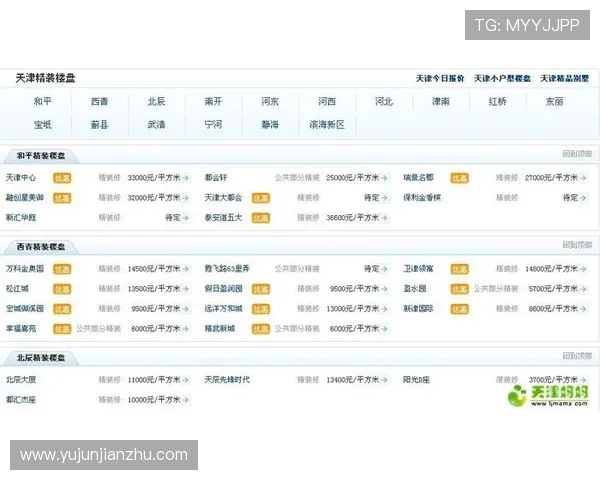Click 回到顶部 in 西青精装楼盘 section
This screenshot has height=480, width=600.
click(577, 245)
